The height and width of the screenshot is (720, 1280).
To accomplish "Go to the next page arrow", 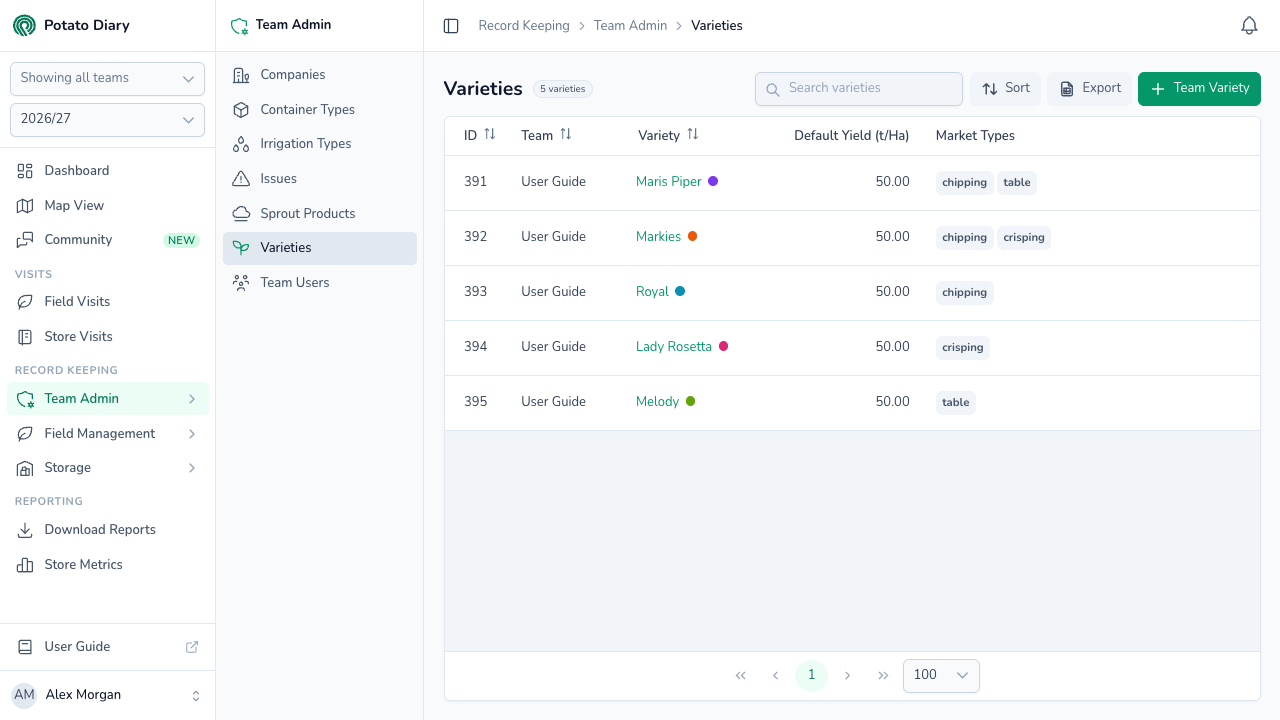I will 847,675.
